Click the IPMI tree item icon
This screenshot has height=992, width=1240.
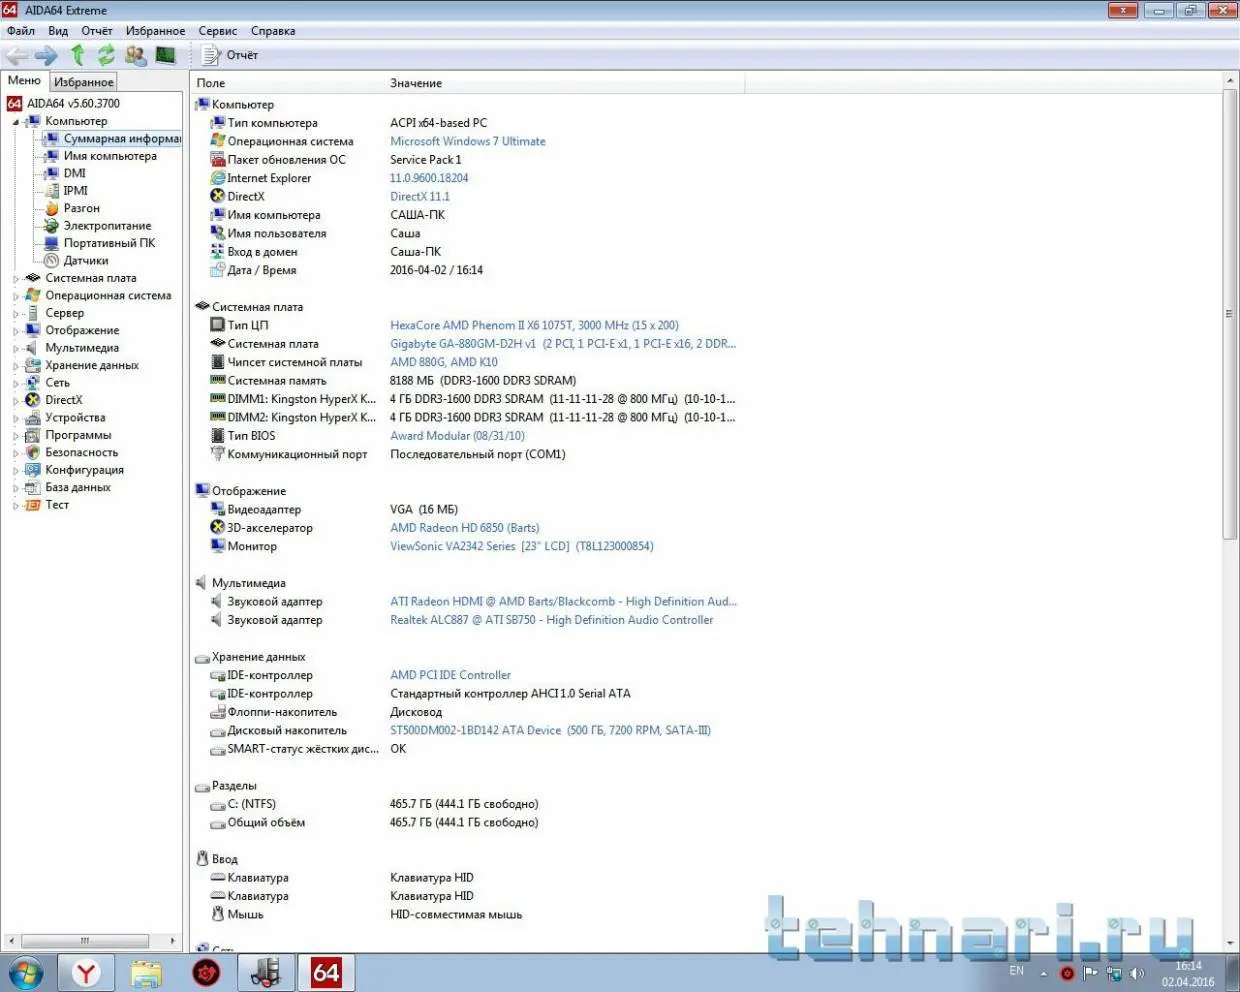52,191
